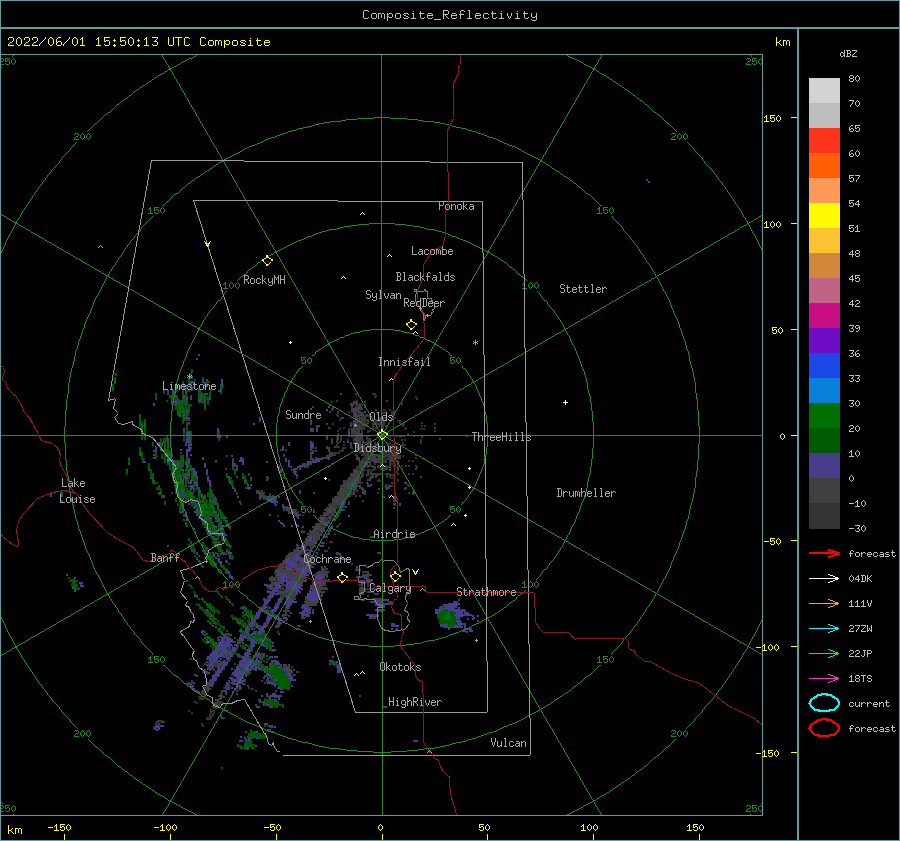The width and height of the screenshot is (900, 841).
Task: Click the Lacombe city label
Action: pos(432,251)
